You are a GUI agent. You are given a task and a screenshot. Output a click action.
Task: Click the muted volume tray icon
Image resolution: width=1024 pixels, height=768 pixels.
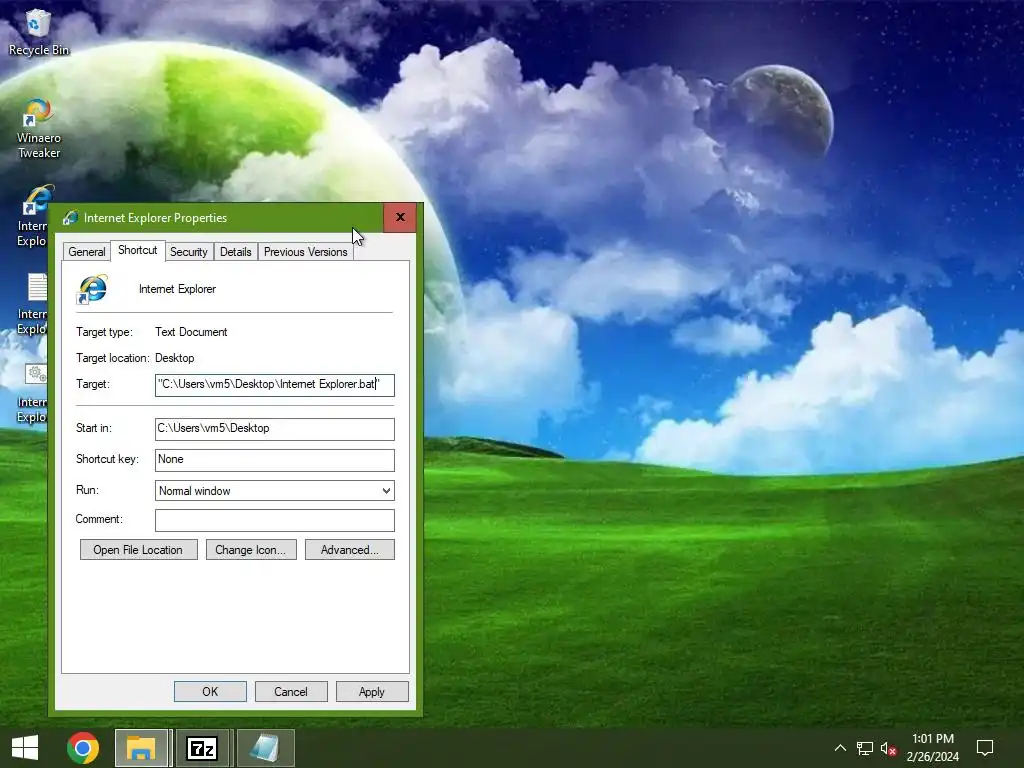pos(888,748)
